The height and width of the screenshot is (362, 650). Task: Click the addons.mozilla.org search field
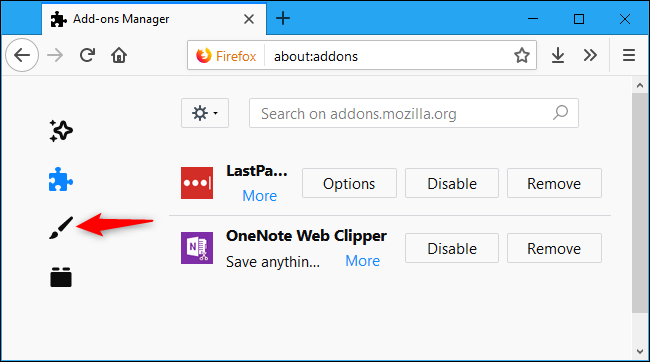click(x=414, y=113)
